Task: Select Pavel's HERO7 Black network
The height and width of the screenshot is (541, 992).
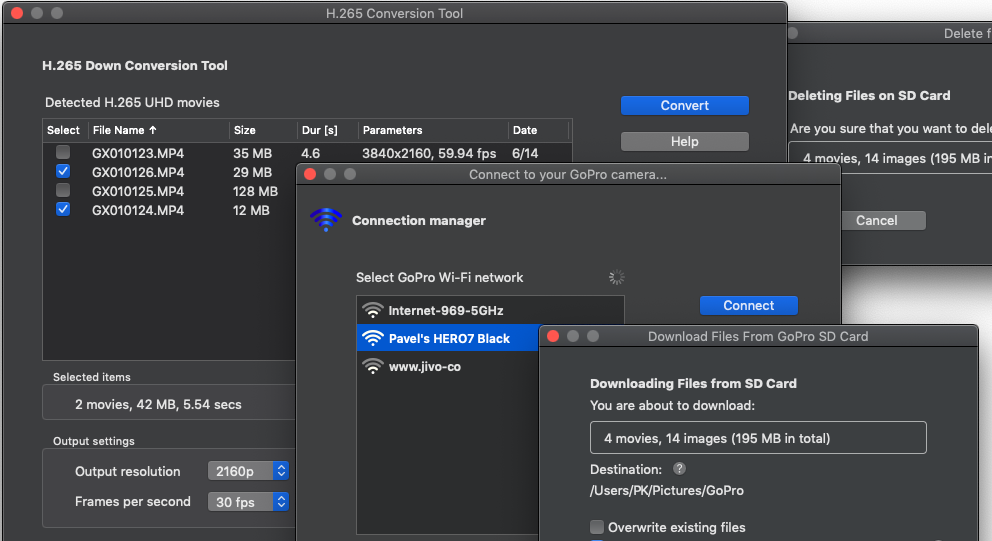Action: click(x=448, y=339)
